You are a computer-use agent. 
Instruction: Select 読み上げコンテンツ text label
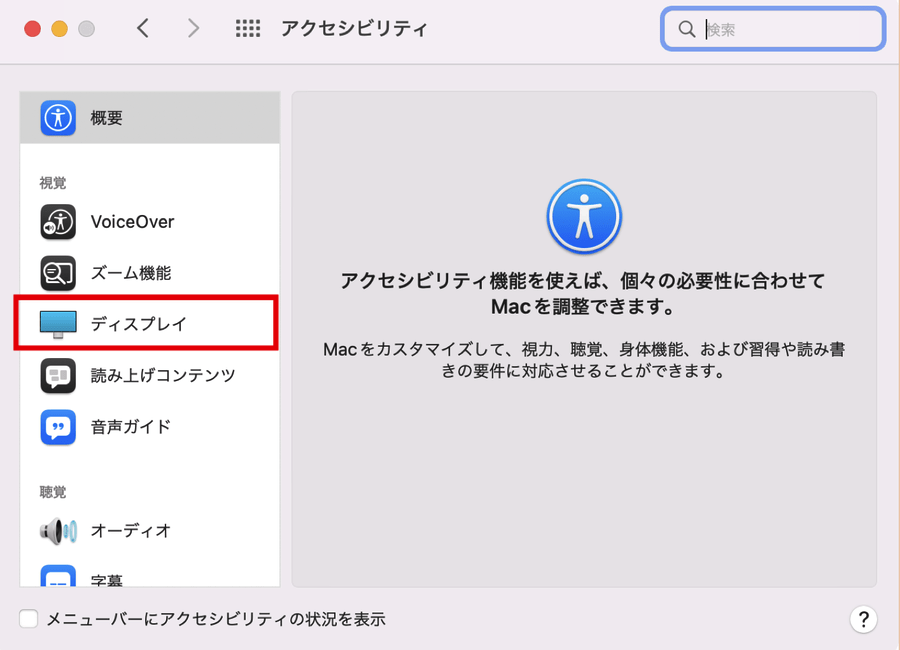(x=163, y=376)
